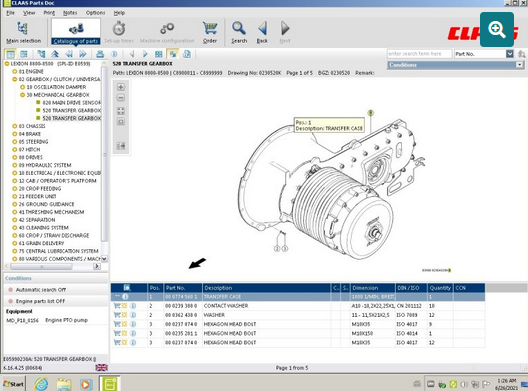This screenshot has height=391, width=528.
Task: Click the star note icon on M10X150 bolt row
Action: pos(125,333)
